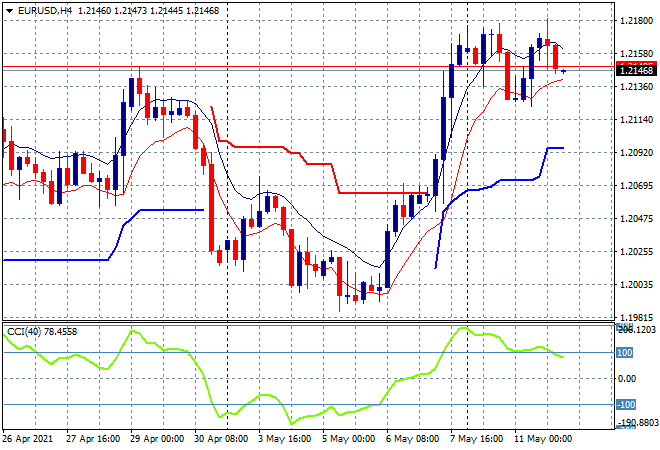The image size is (660, 450).
Task: Click the 1.20475 price axis label
Action: point(636,218)
